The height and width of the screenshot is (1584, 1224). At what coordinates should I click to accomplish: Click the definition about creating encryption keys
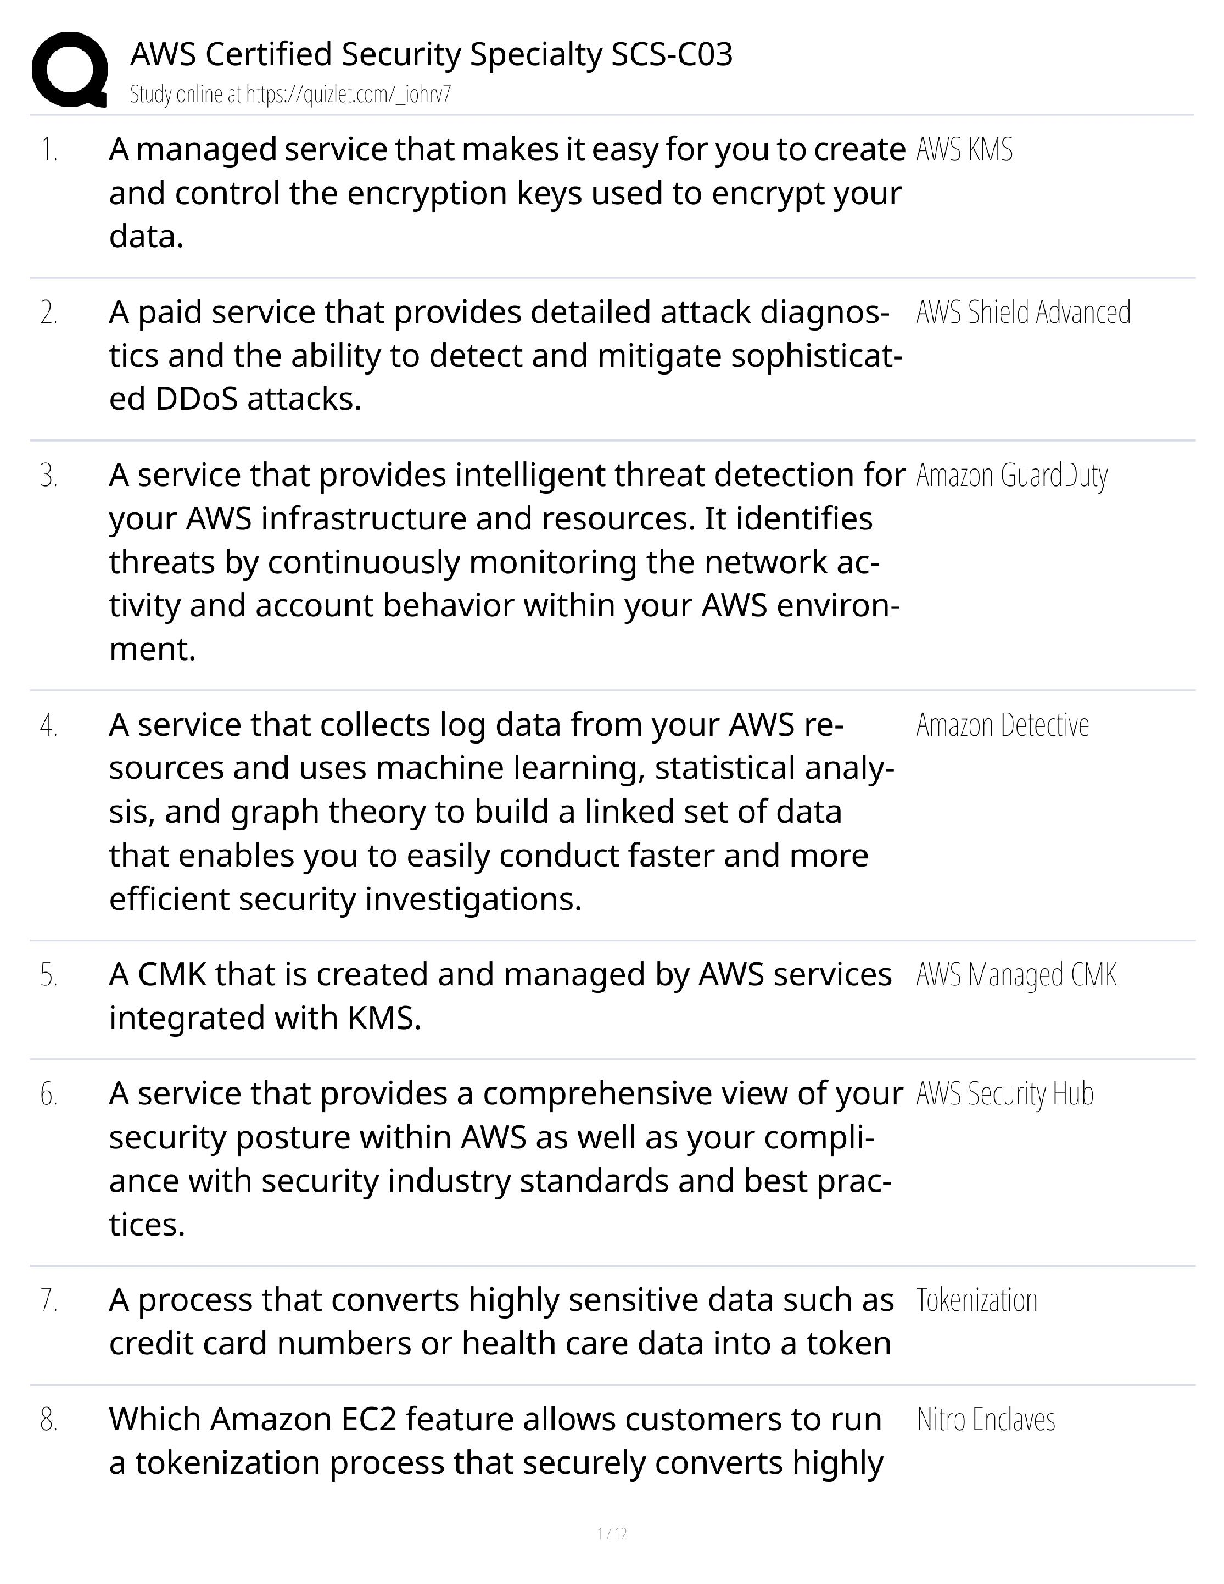pyautogui.click(x=505, y=193)
